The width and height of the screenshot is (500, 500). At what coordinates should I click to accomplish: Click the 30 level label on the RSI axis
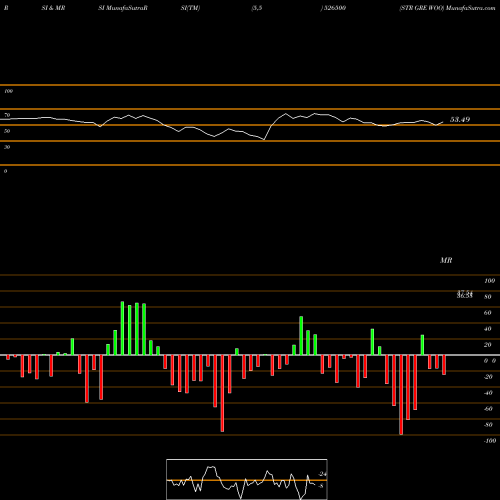pyautogui.click(x=7, y=147)
